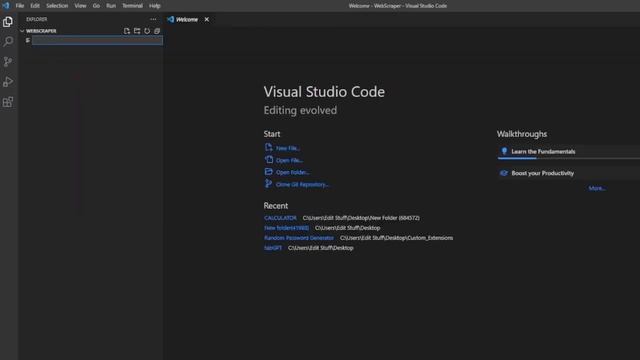Collapse all folders in Explorer
This screenshot has height=360, width=640.
click(157, 31)
